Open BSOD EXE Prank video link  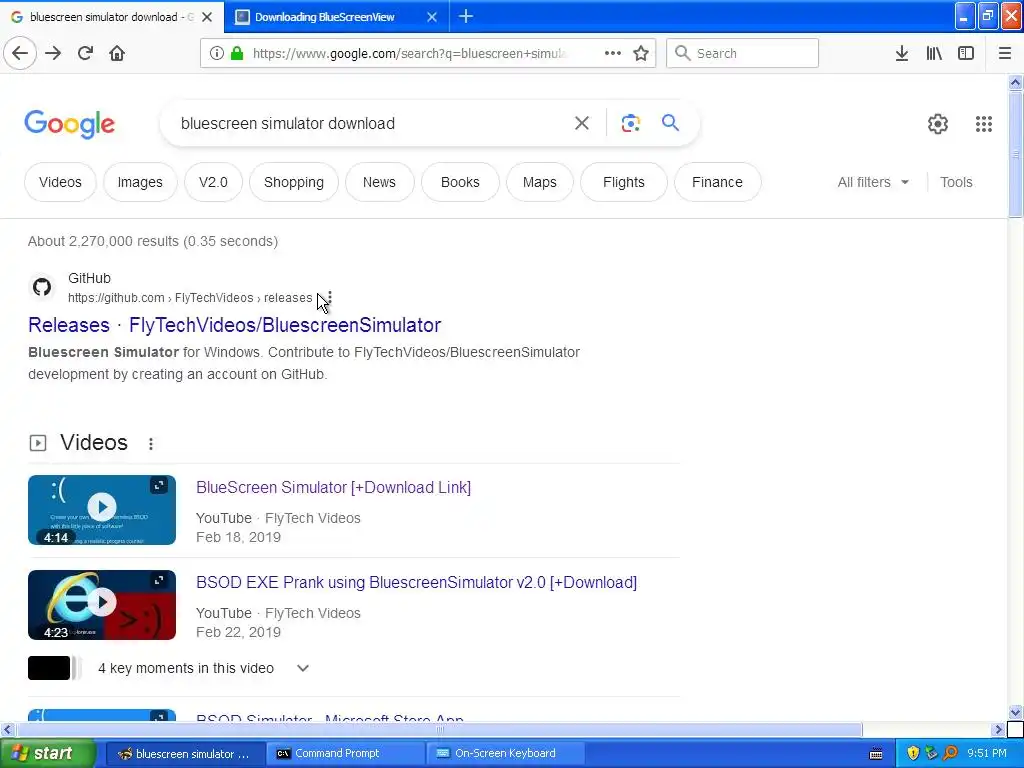click(x=416, y=582)
